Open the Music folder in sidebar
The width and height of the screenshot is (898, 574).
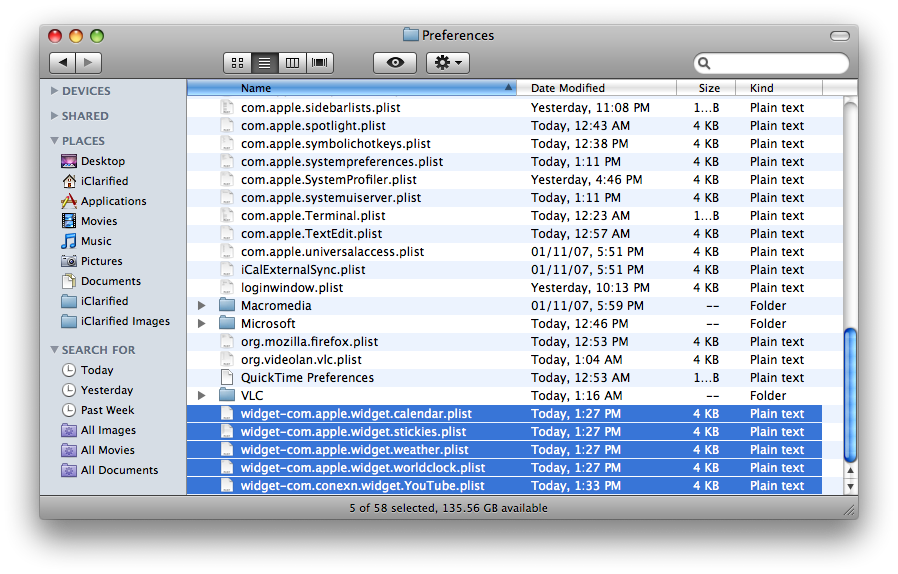pyautogui.click(x=96, y=241)
